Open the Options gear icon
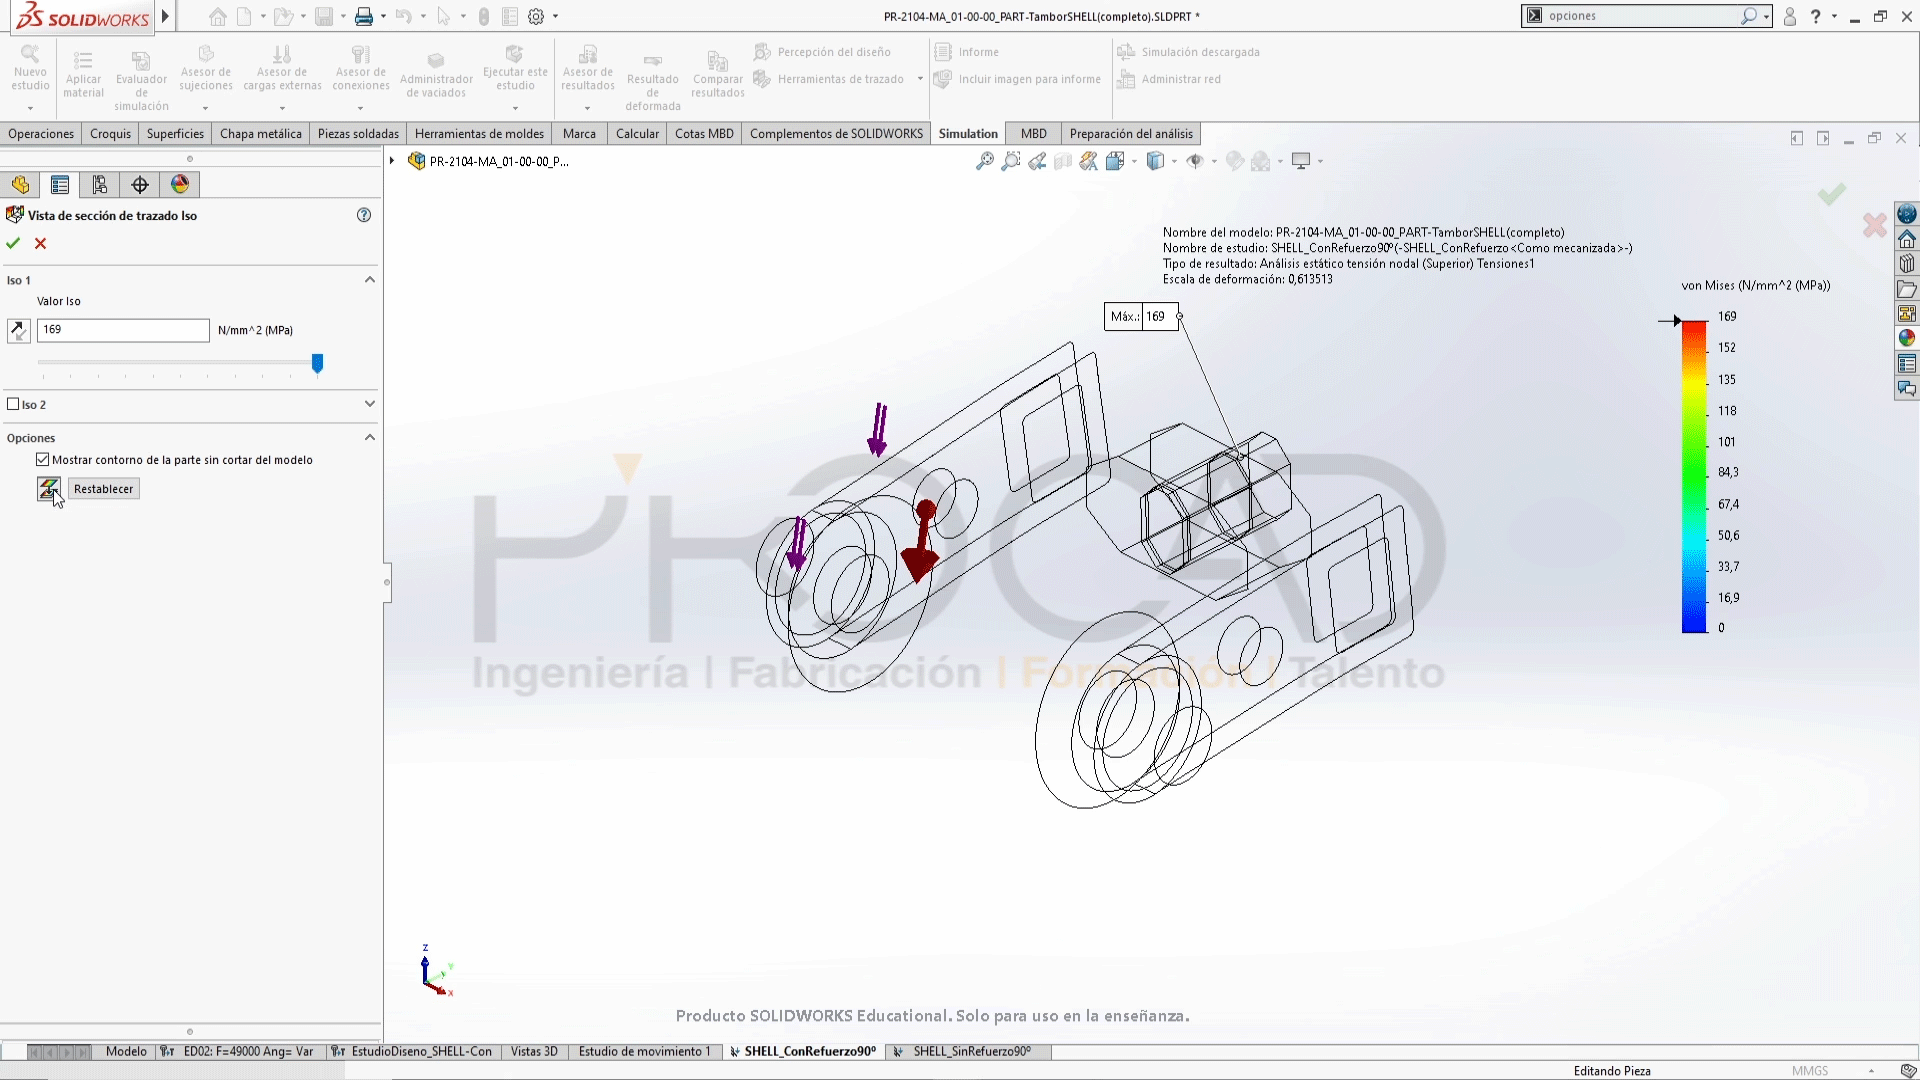The width and height of the screenshot is (1920, 1080). pyautogui.click(x=536, y=16)
